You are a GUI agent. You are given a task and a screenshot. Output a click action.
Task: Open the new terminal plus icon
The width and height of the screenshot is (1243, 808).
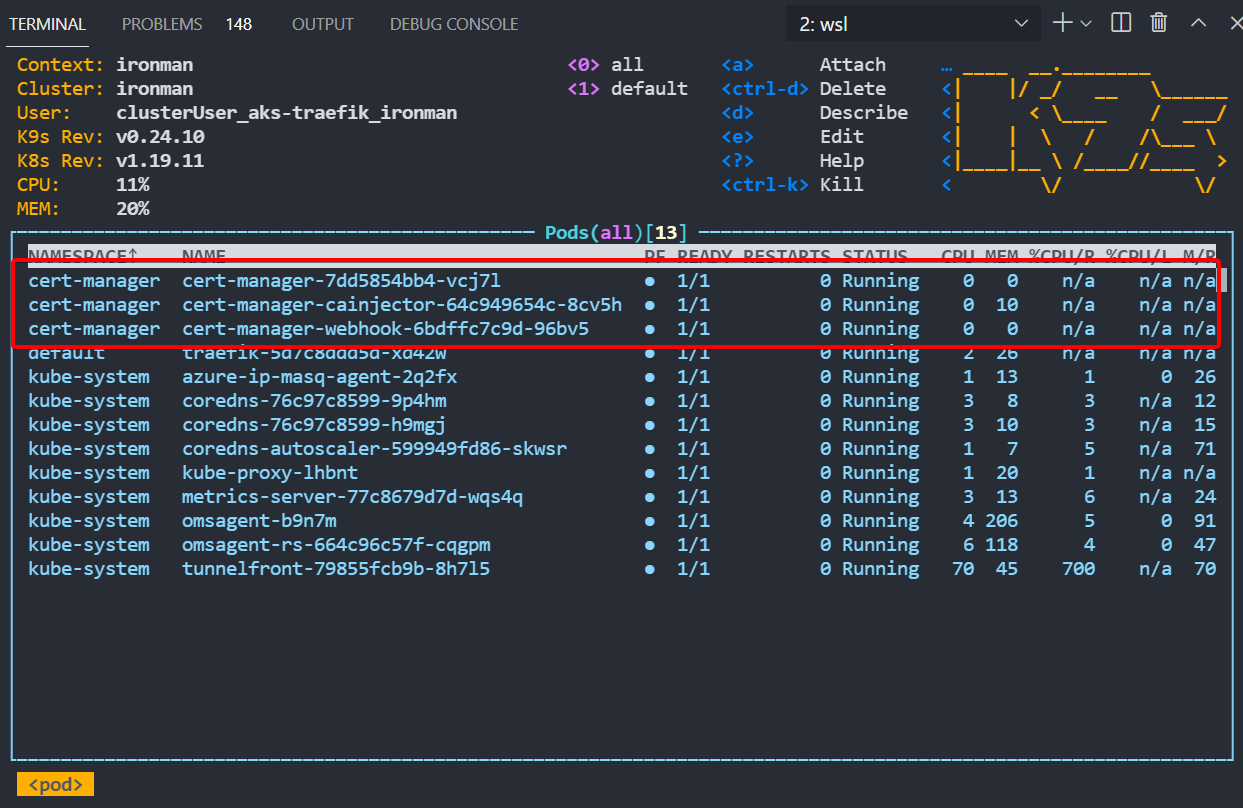click(x=1062, y=23)
